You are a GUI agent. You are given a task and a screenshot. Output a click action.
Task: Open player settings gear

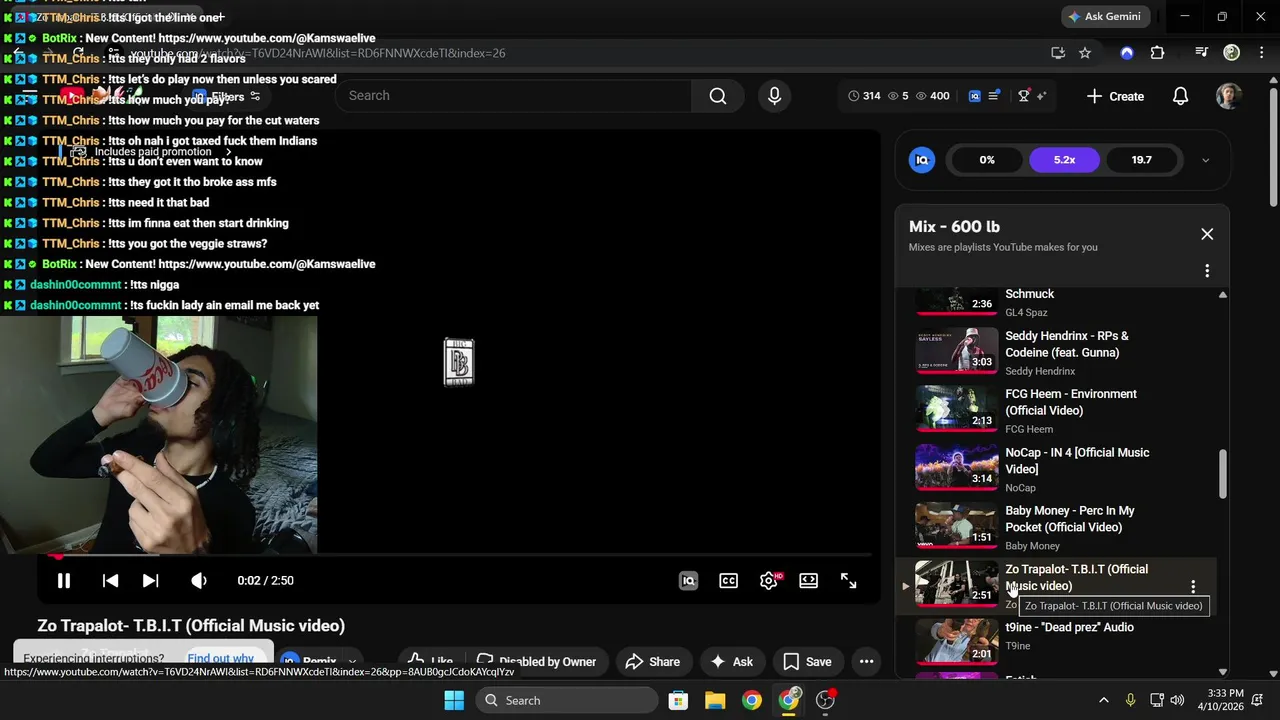[769, 581]
